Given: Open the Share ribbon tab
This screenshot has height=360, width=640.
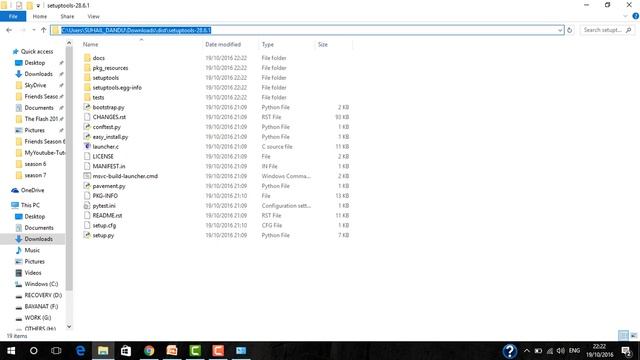Looking at the screenshot, I should (67, 16).
